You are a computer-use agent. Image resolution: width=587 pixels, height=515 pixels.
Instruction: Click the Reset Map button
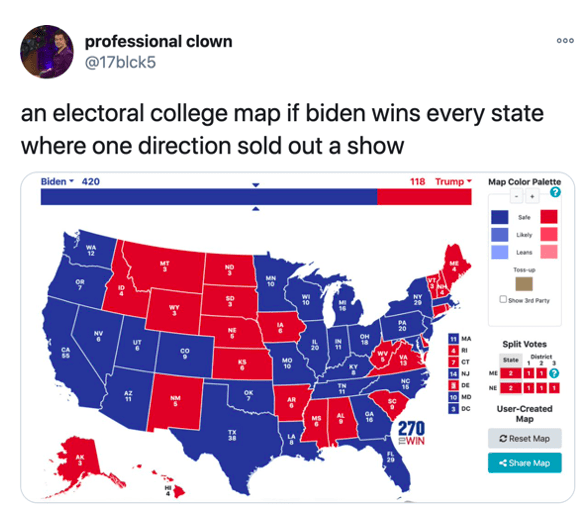(x=524, y=438)
